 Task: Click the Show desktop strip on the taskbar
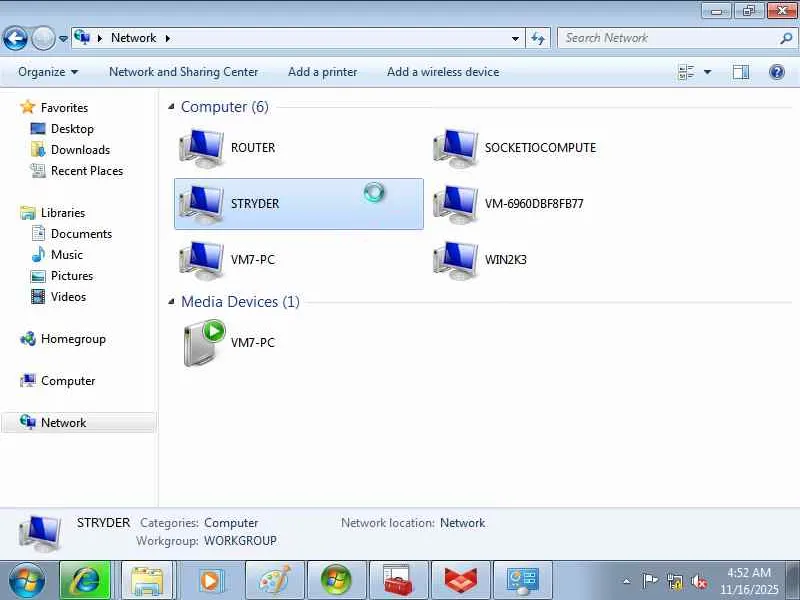(793, 581)
